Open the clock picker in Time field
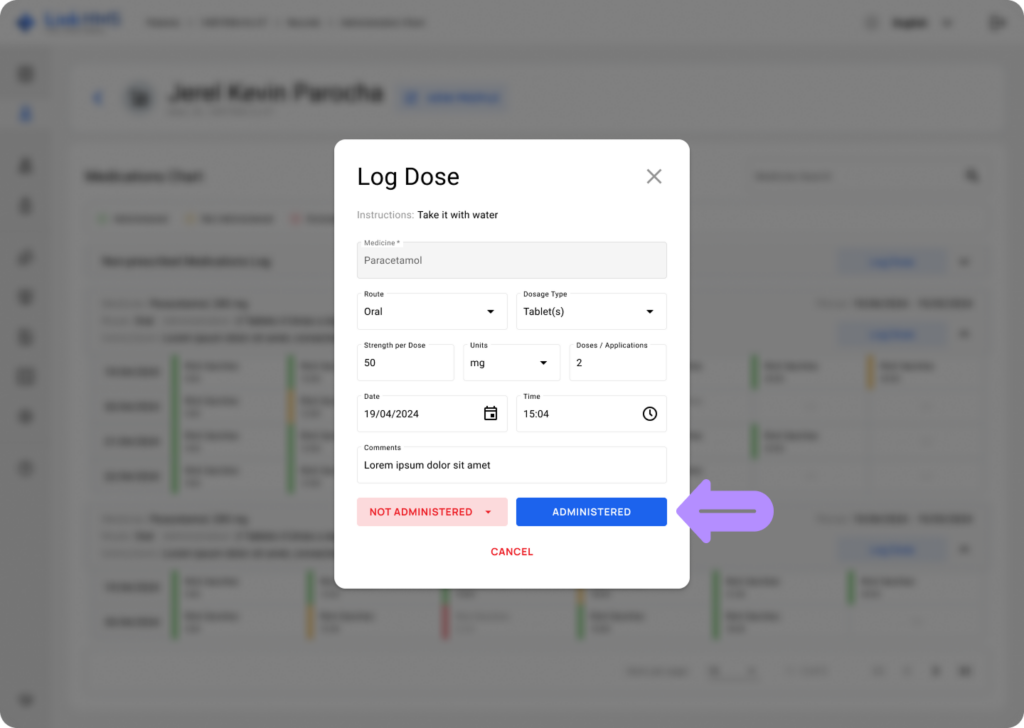This screenshot has height=728, width=1024. (649, 413)
